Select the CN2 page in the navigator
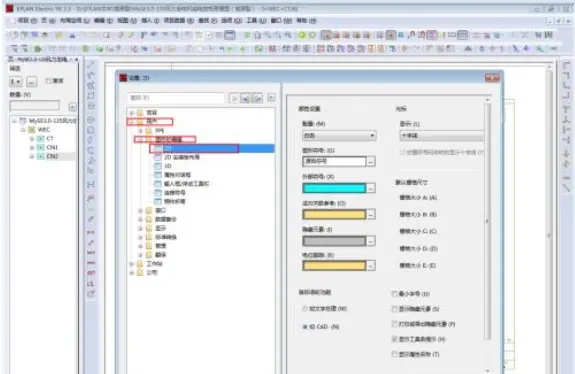 coord(52,156)
